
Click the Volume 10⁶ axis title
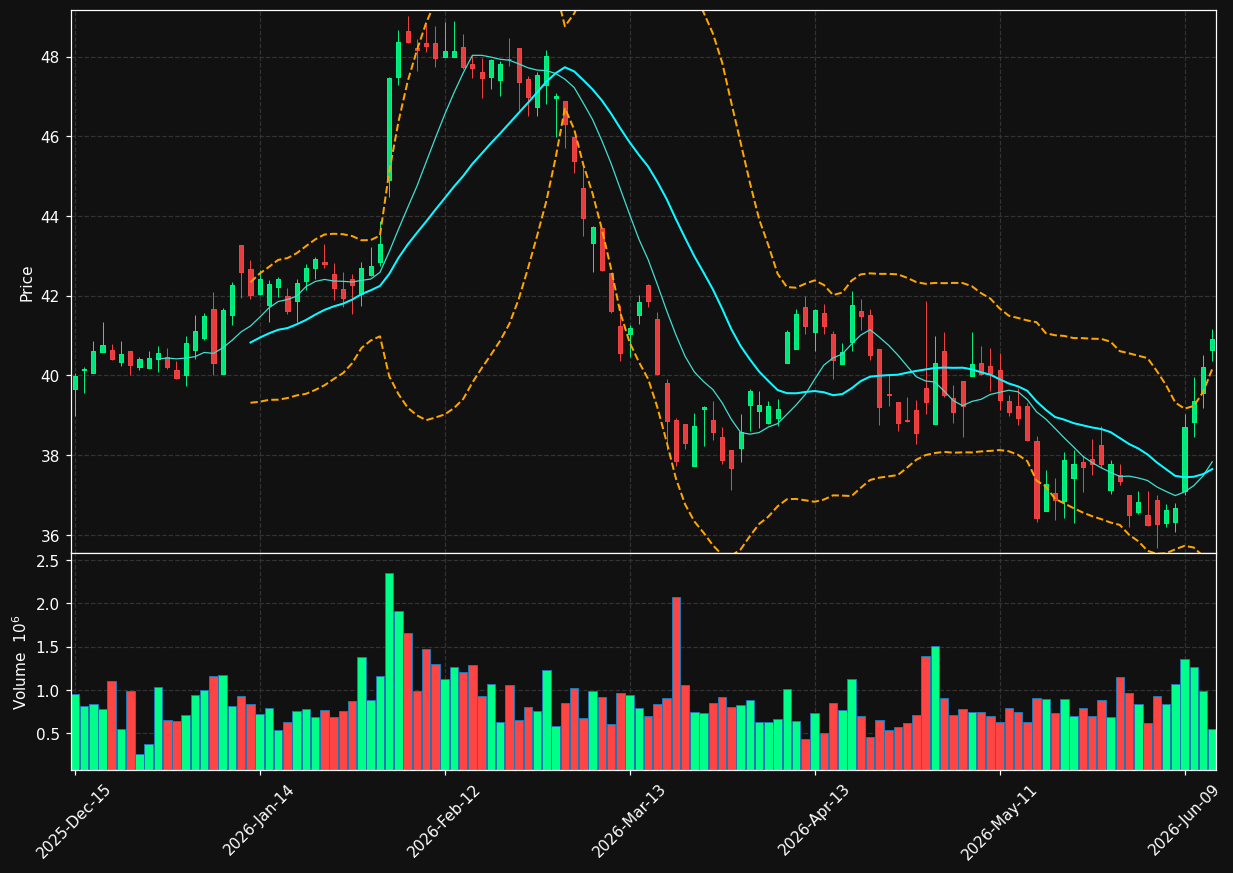click(x=20, y=662)
